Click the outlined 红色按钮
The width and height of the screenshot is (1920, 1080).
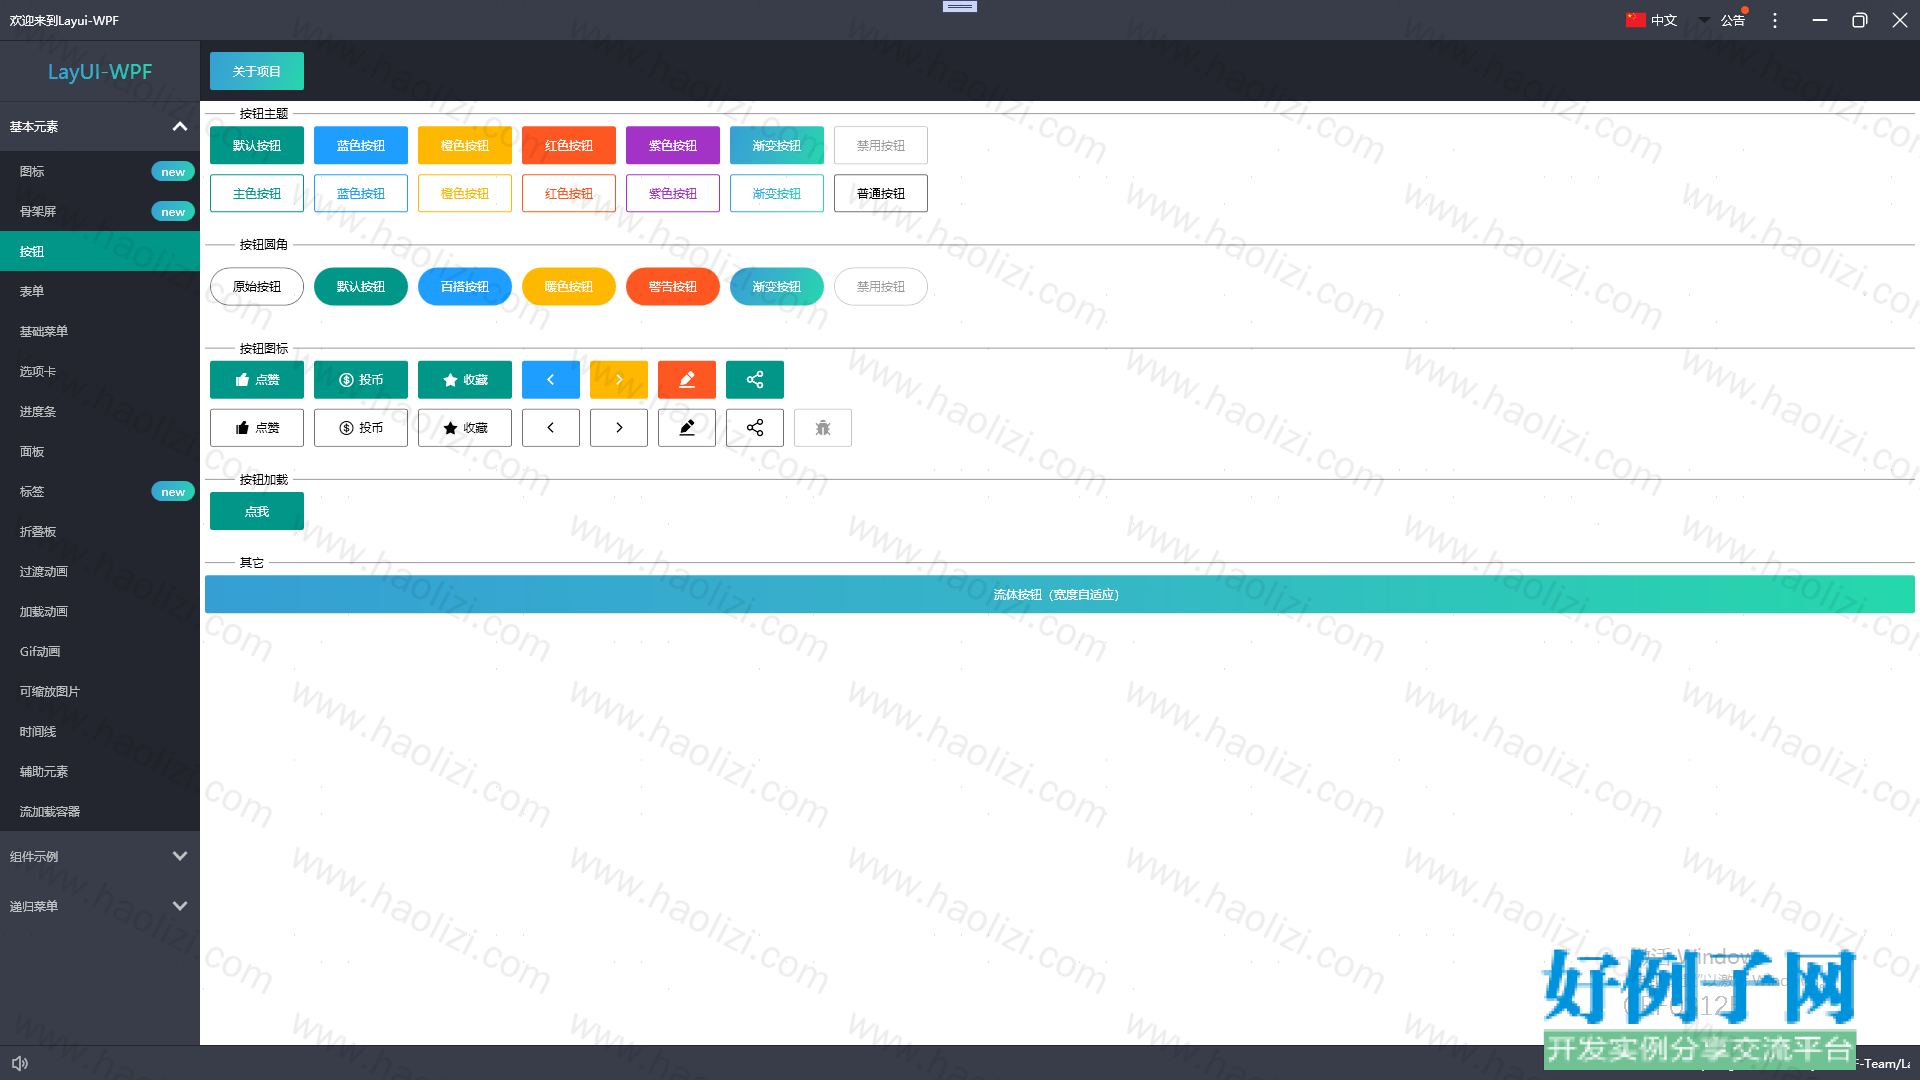click(569, 193)
